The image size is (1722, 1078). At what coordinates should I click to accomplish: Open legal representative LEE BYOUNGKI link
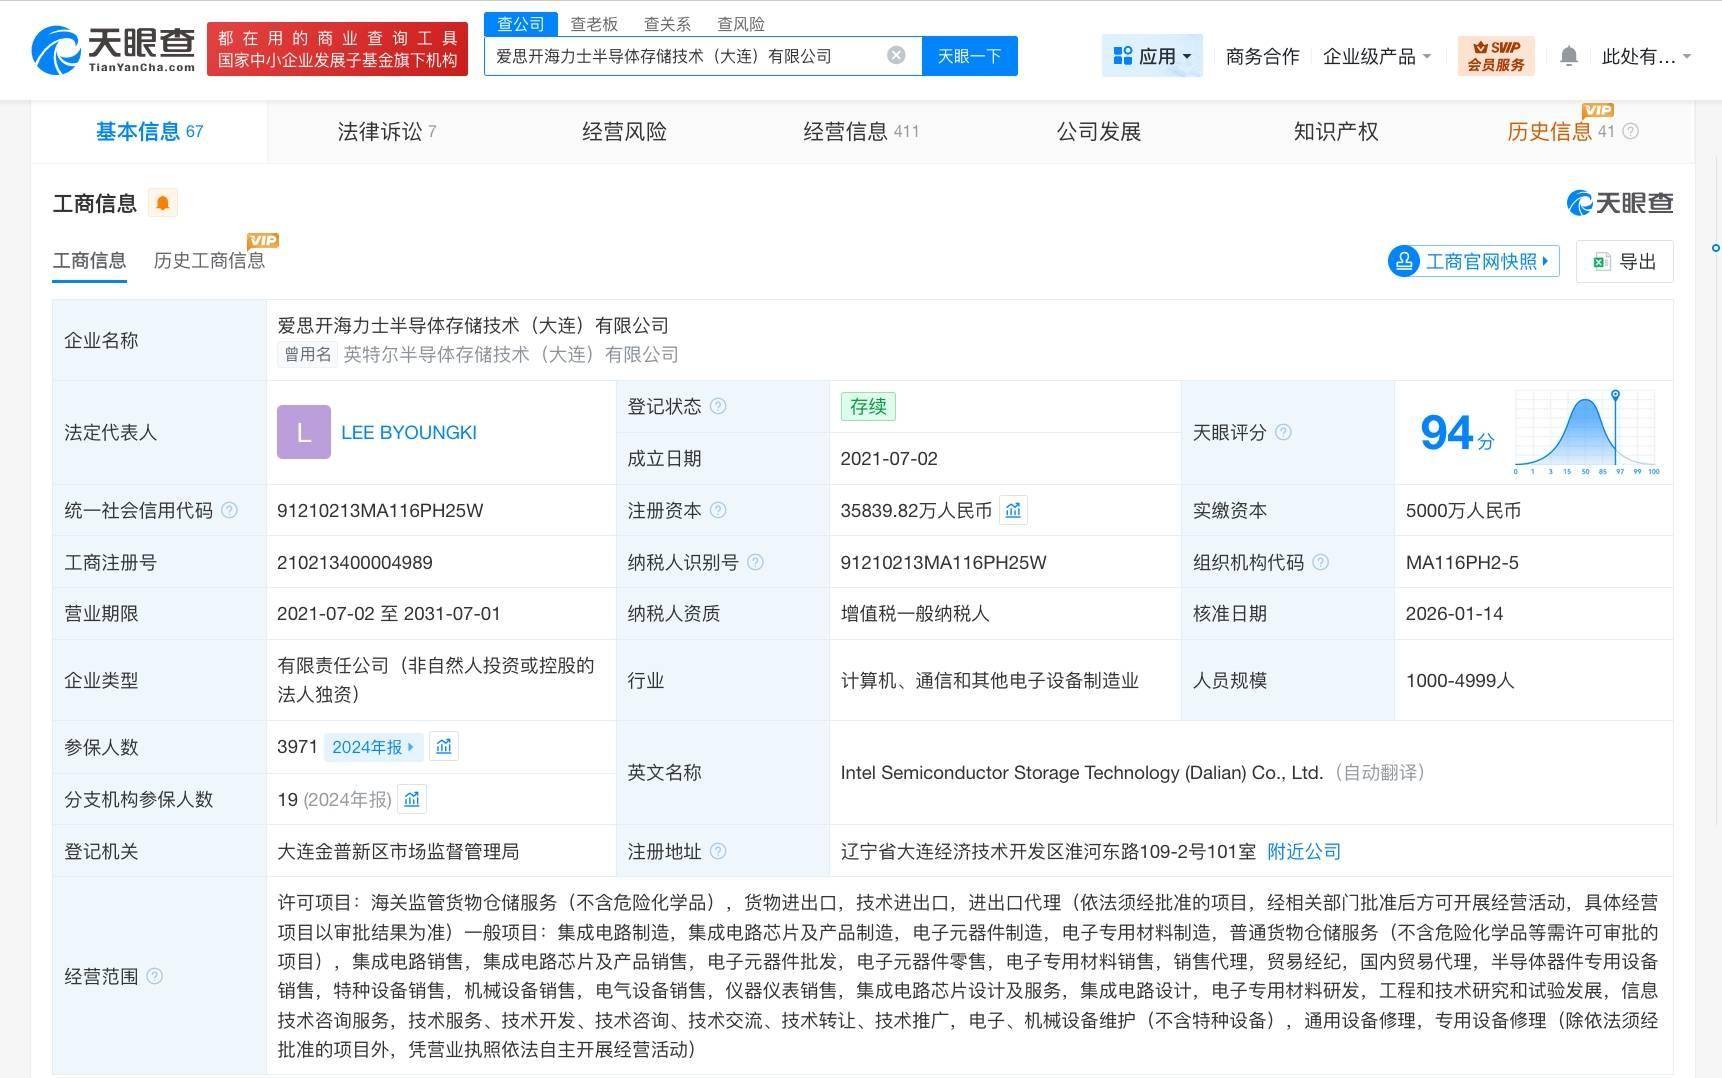(x=408, y=432)
